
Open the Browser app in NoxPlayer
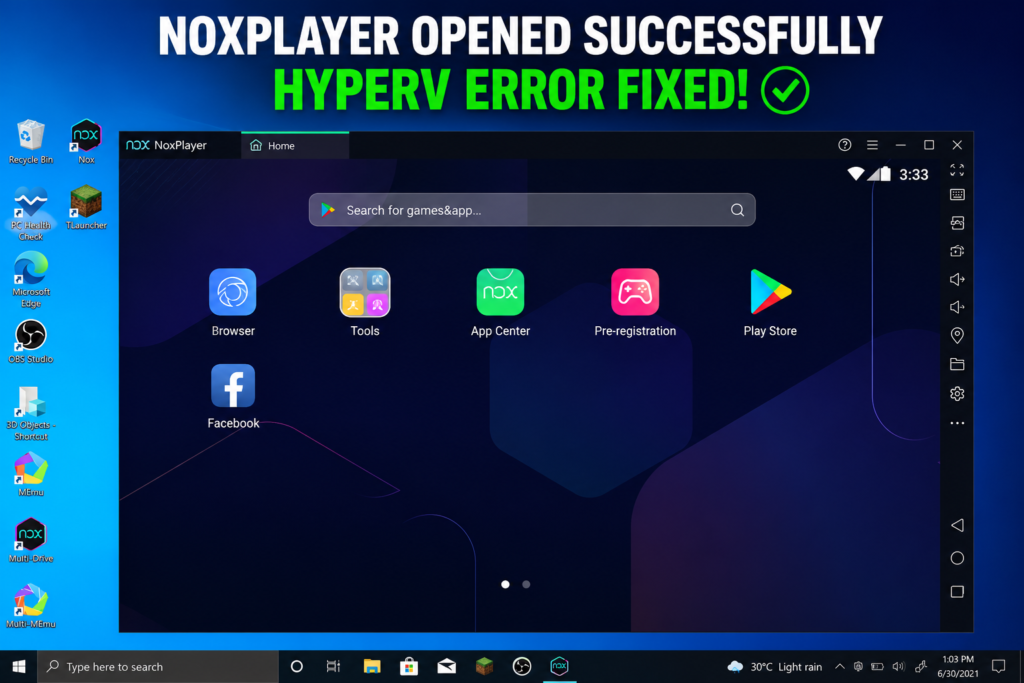(232, 293)
